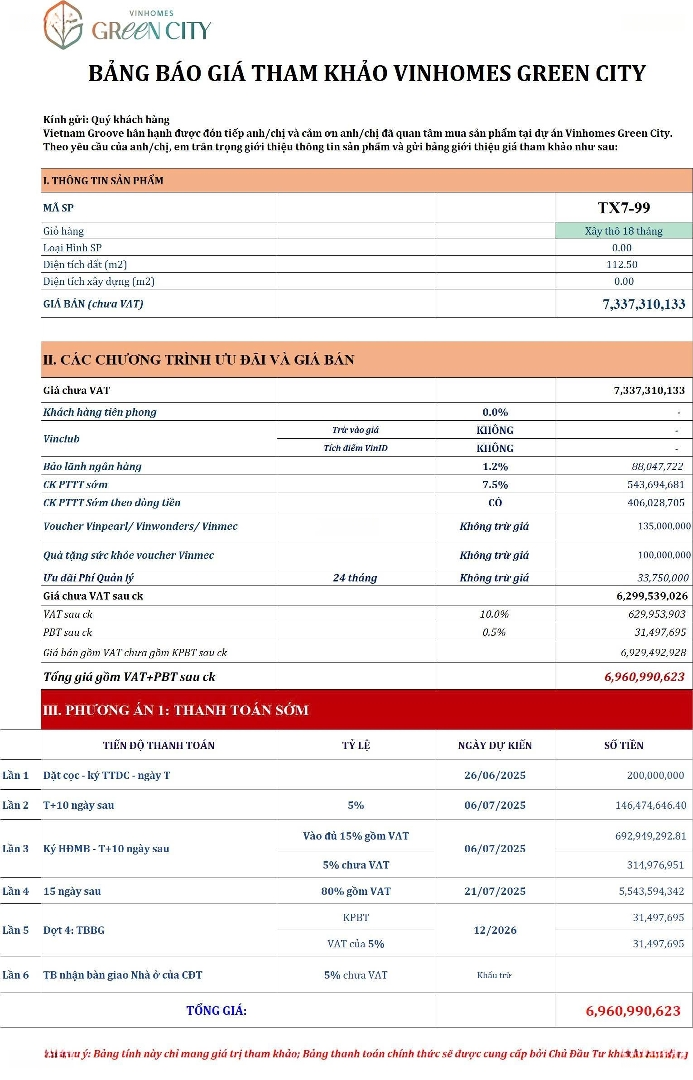693x1080 pixels.
Task: Click the 1.2% bank guarantee rate cell
Action: [495, 466]
